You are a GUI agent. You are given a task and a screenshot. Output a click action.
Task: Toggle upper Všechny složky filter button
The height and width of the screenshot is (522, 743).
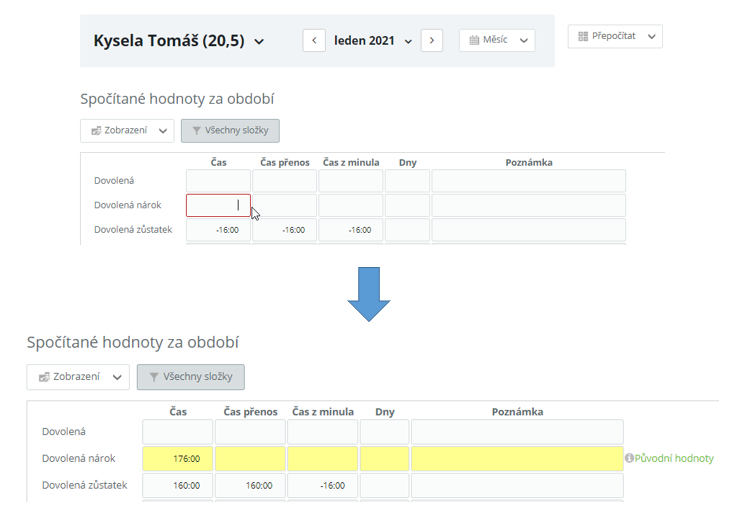230,131
